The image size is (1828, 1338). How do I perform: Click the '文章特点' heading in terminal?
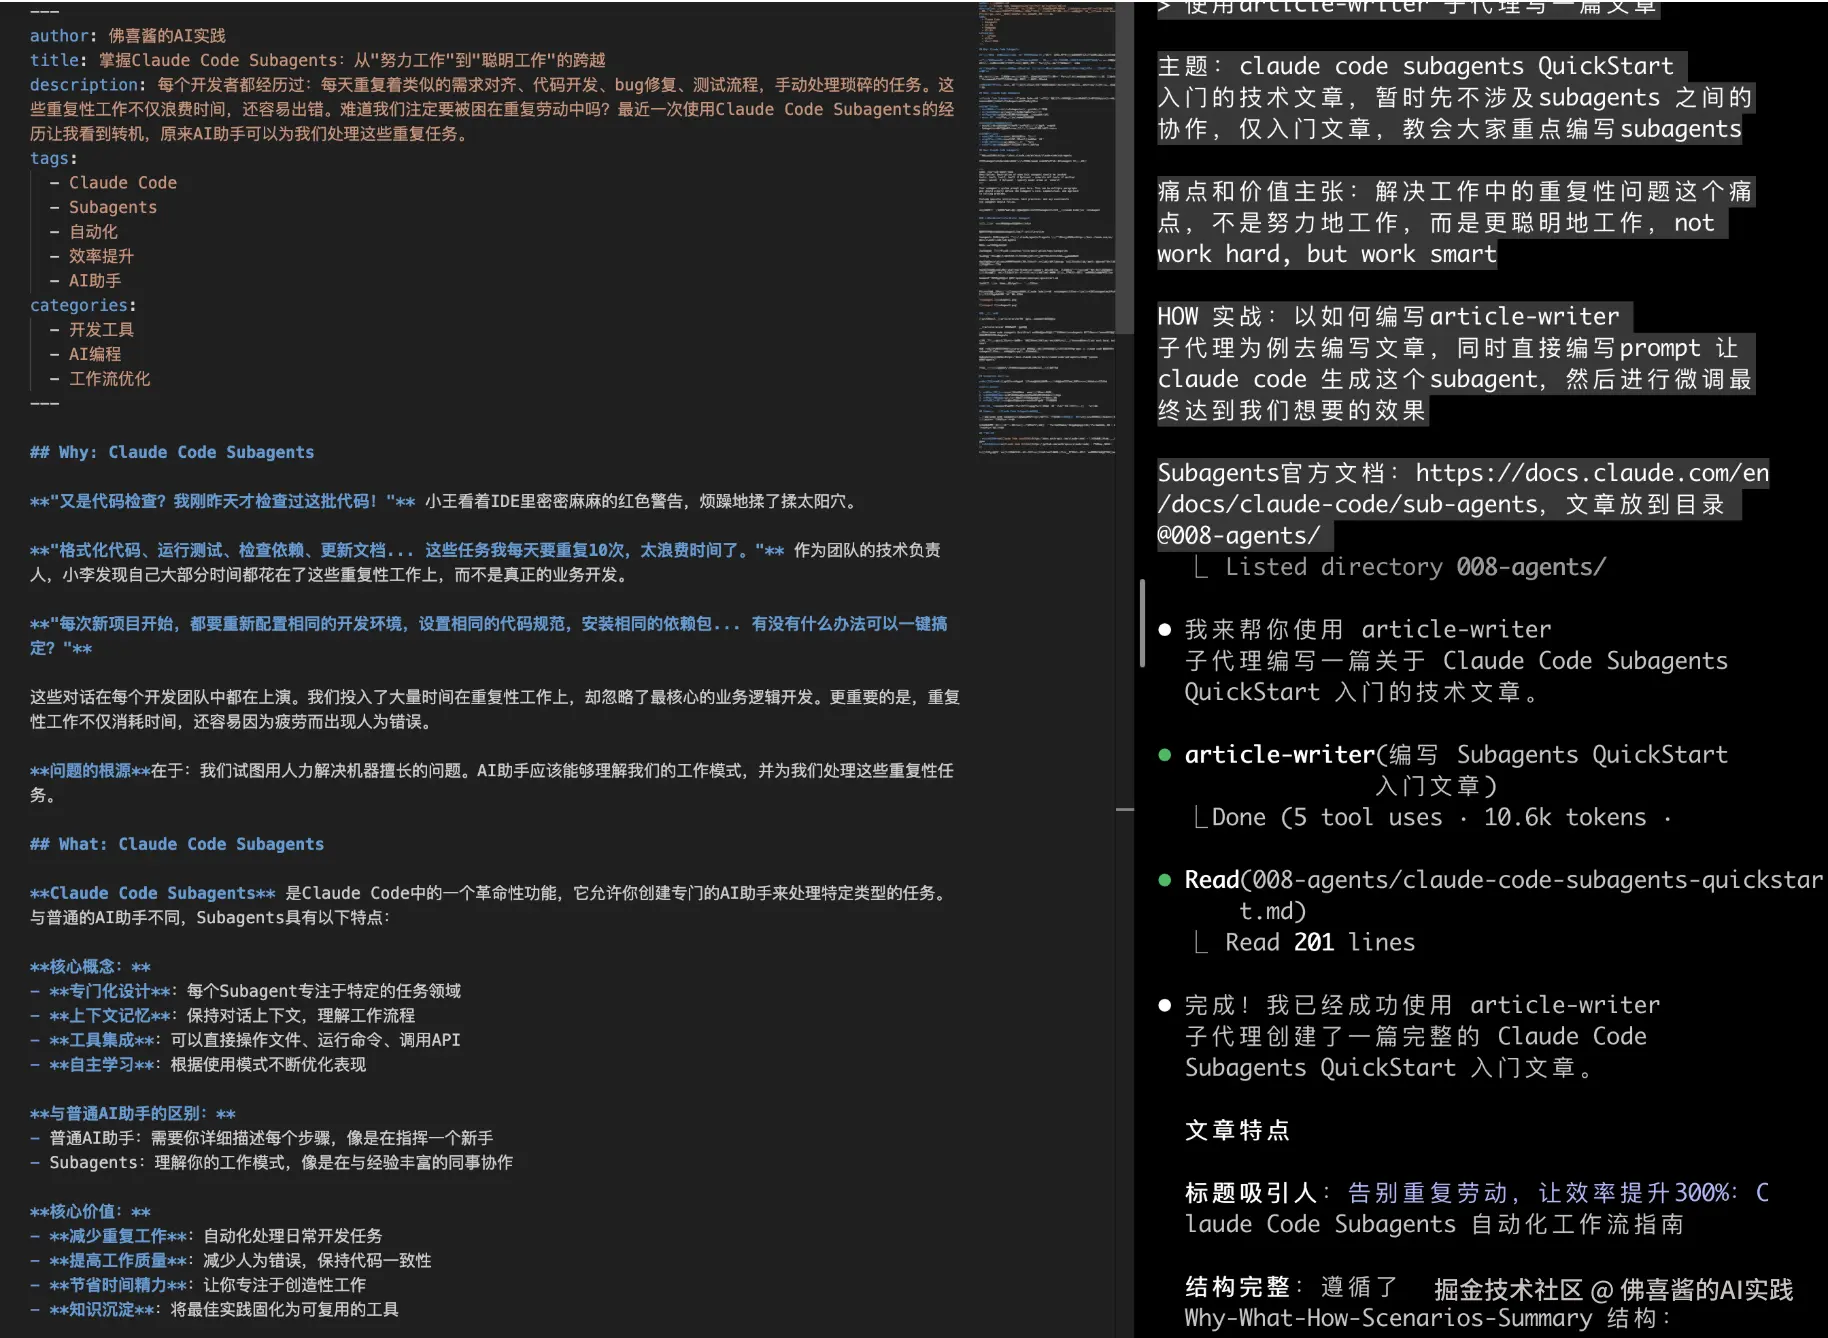click(1237, 1131)
